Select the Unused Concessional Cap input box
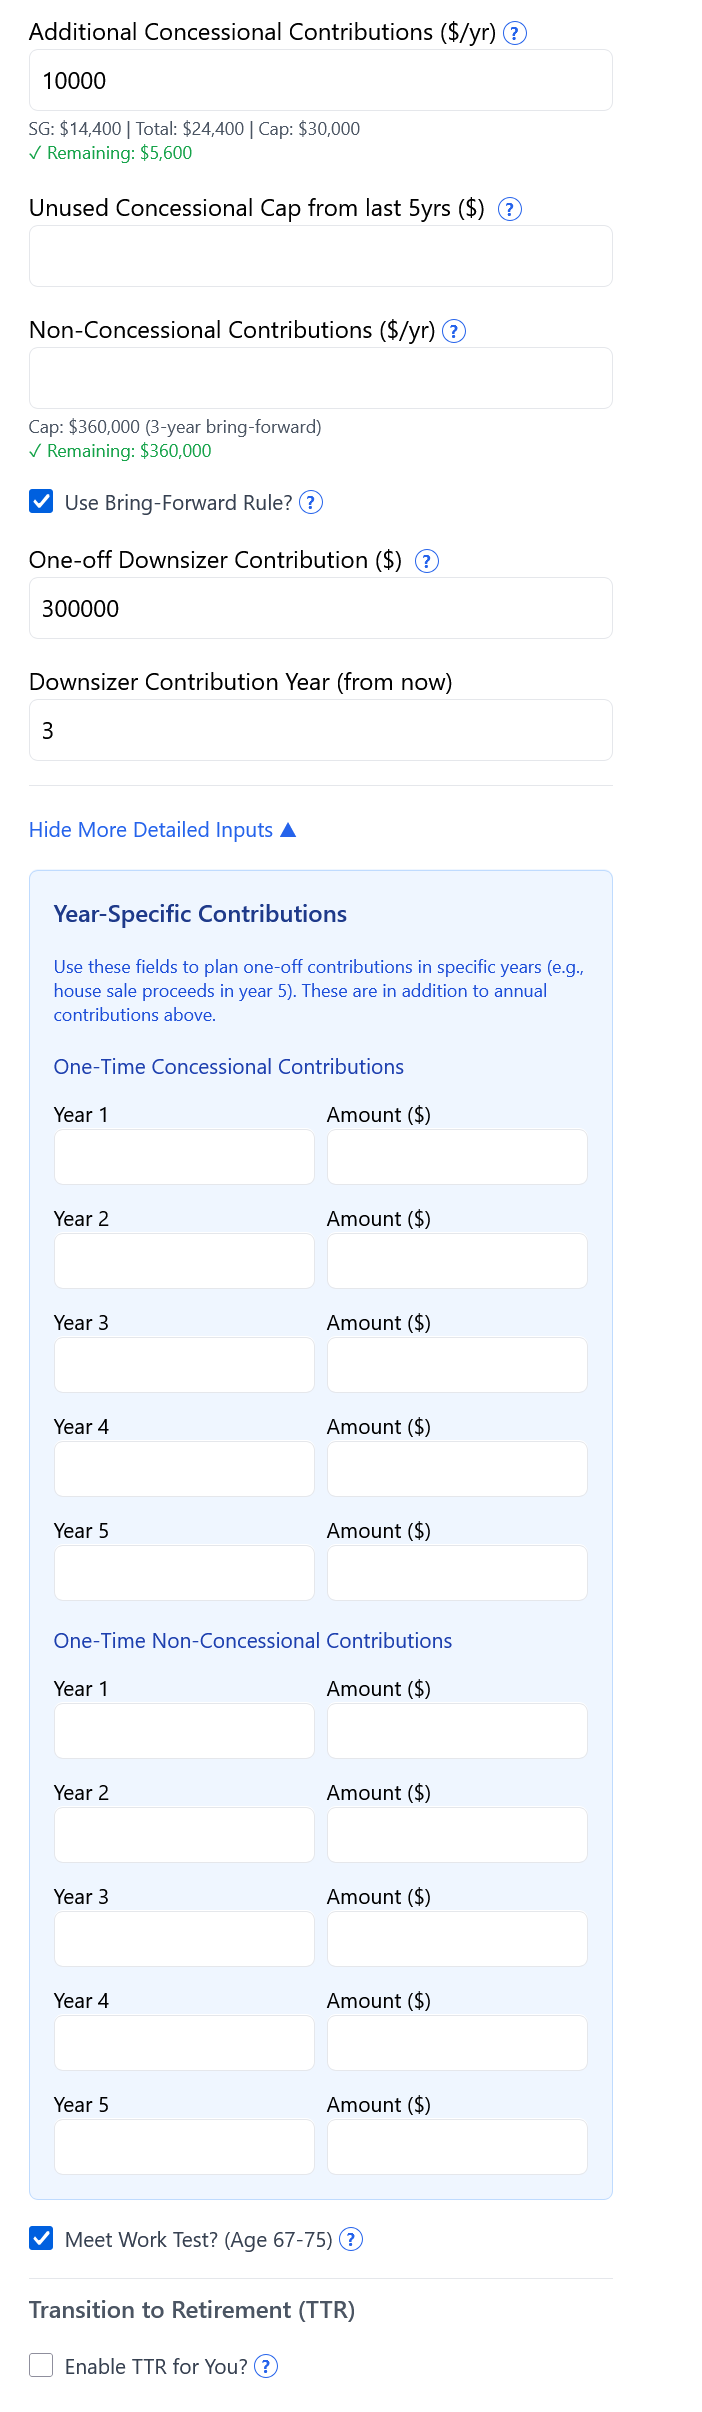Image resolution: width=702 pixels, height=2412 pixels. point(320,256)
